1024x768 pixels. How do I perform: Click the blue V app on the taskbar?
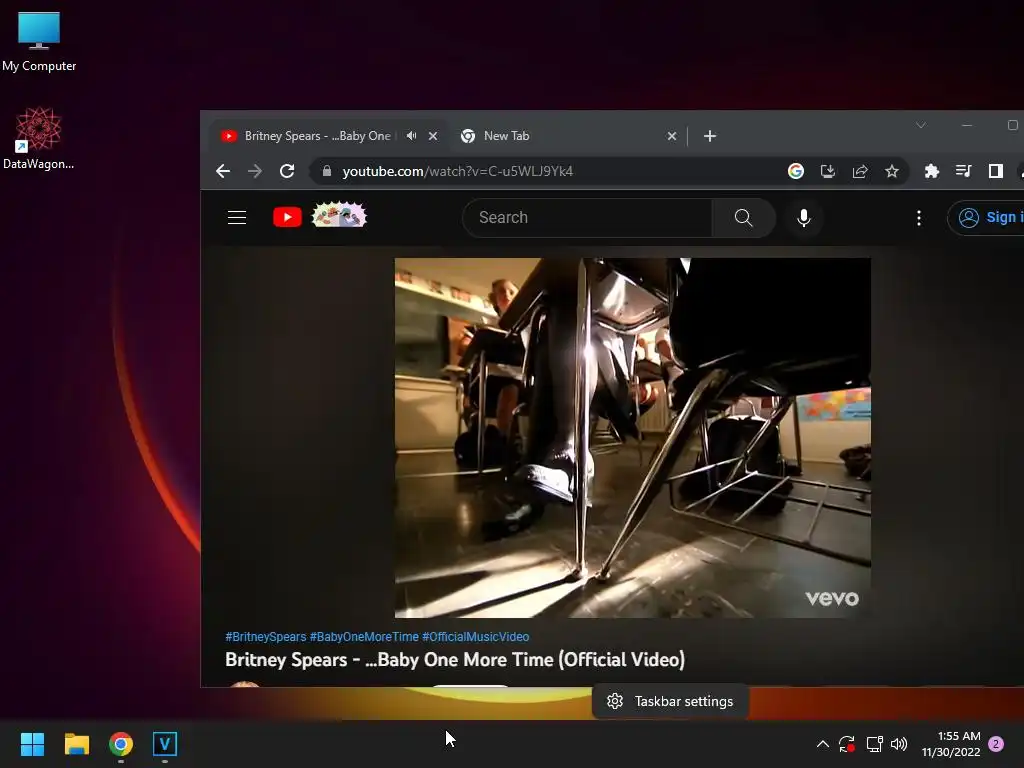[x=165, y=744]
